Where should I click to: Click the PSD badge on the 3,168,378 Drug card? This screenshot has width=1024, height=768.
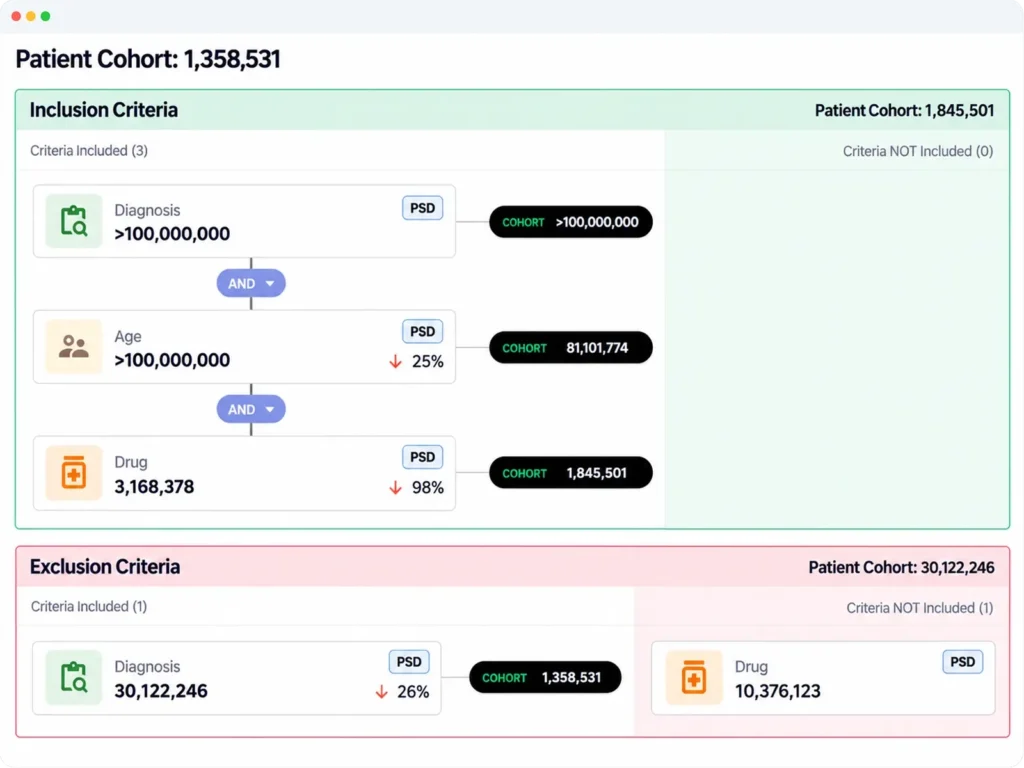pyautogui.click(x=423, y=457)
